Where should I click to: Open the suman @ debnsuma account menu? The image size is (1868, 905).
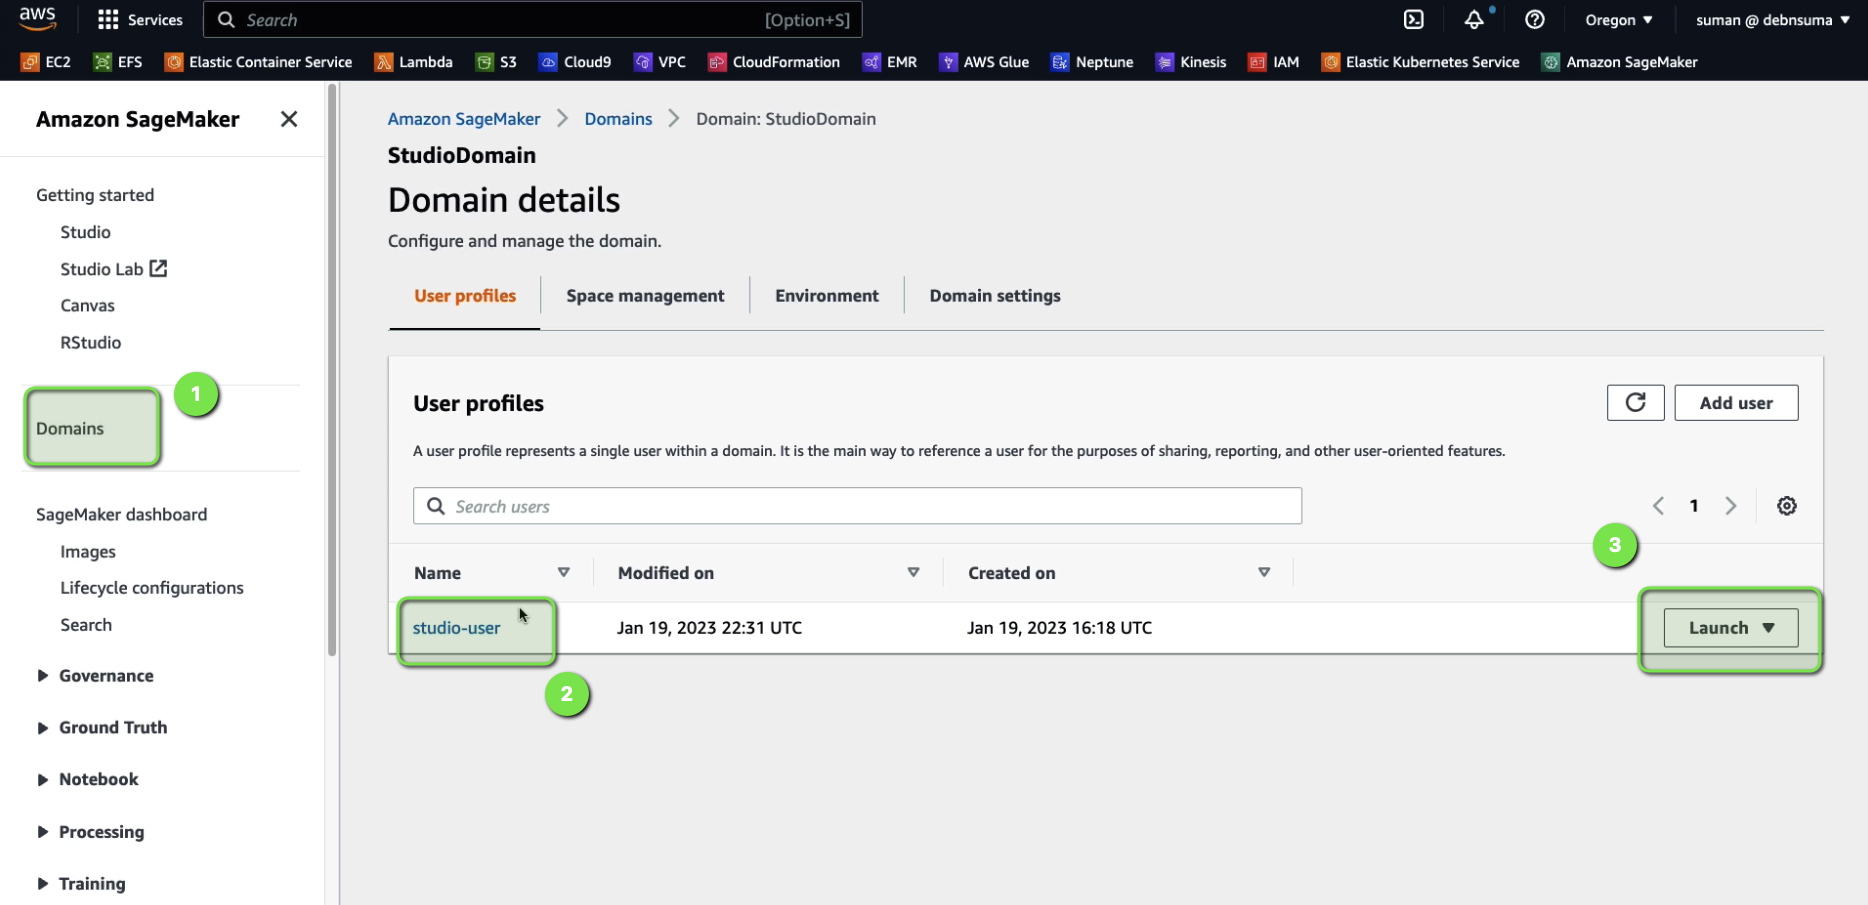[x=1772, y=20]
